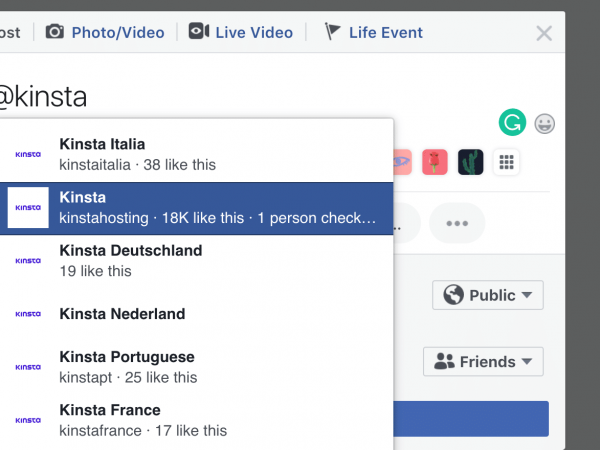This screenshot has height=450, width=600.
Task: Expand the Public audience dropdown
Action: coord(488,295)
